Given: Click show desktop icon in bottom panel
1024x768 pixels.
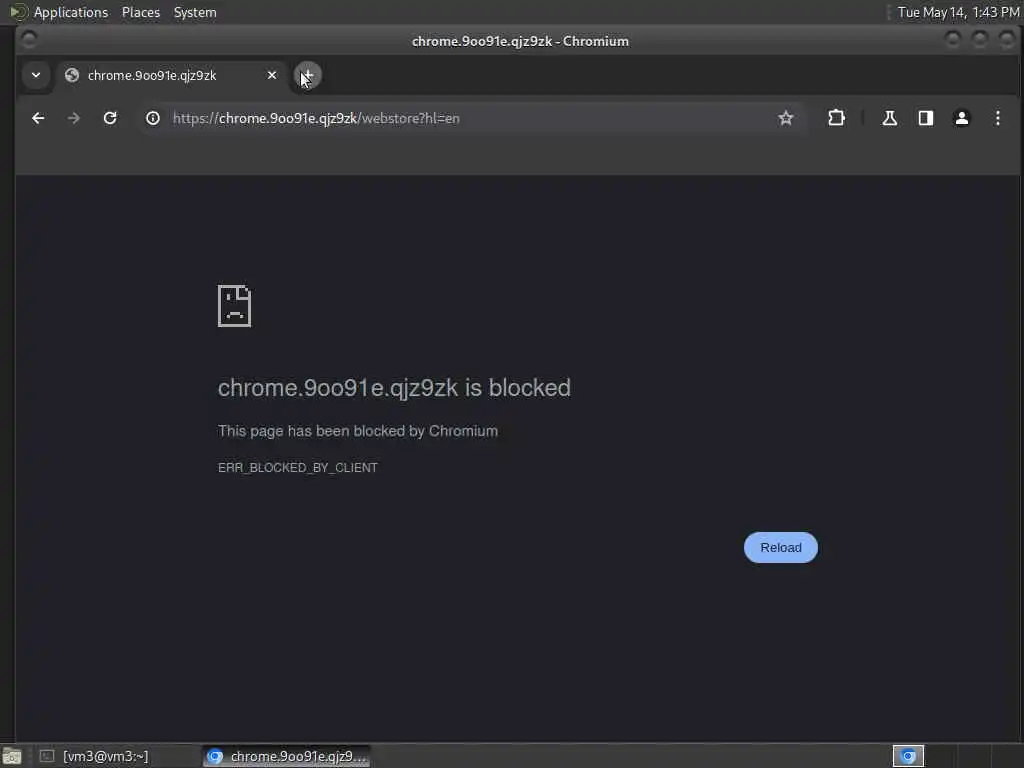Looking at the screenshot, I should (11, 756).
